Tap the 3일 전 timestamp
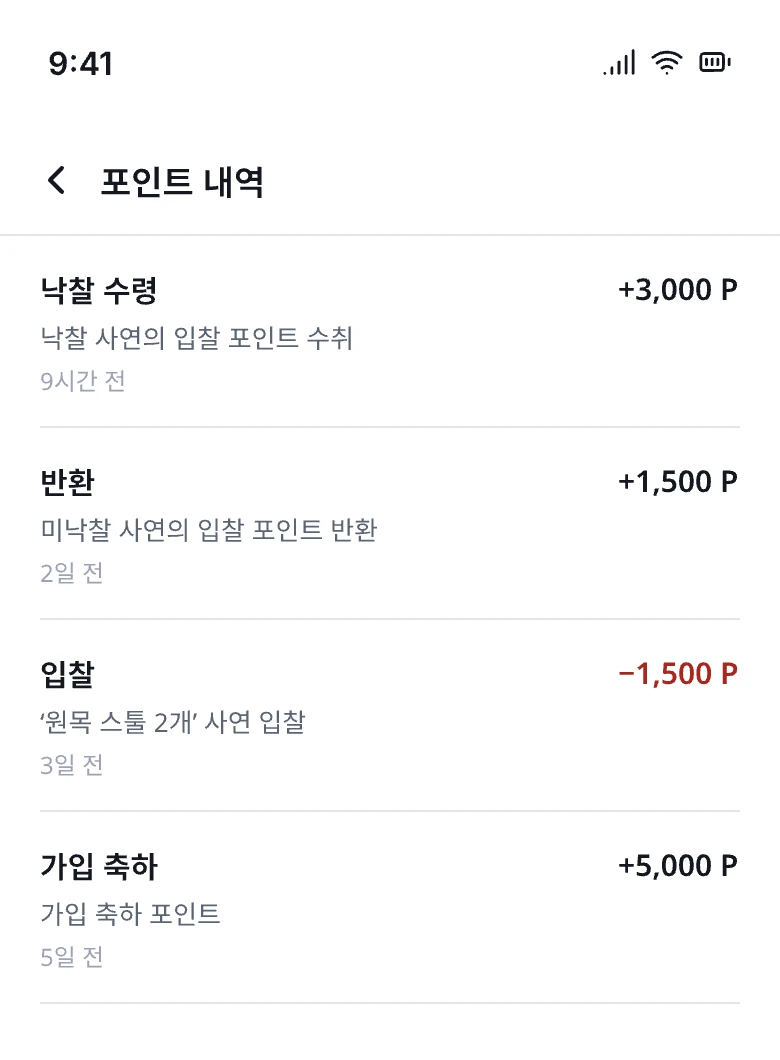 [x=72, y=765]
